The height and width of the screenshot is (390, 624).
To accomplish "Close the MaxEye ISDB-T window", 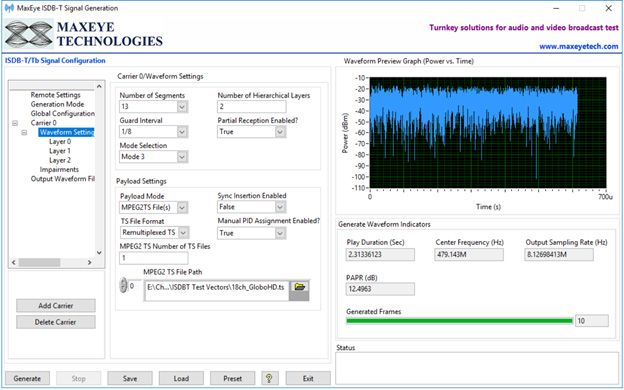I will [x=608, y=8].
